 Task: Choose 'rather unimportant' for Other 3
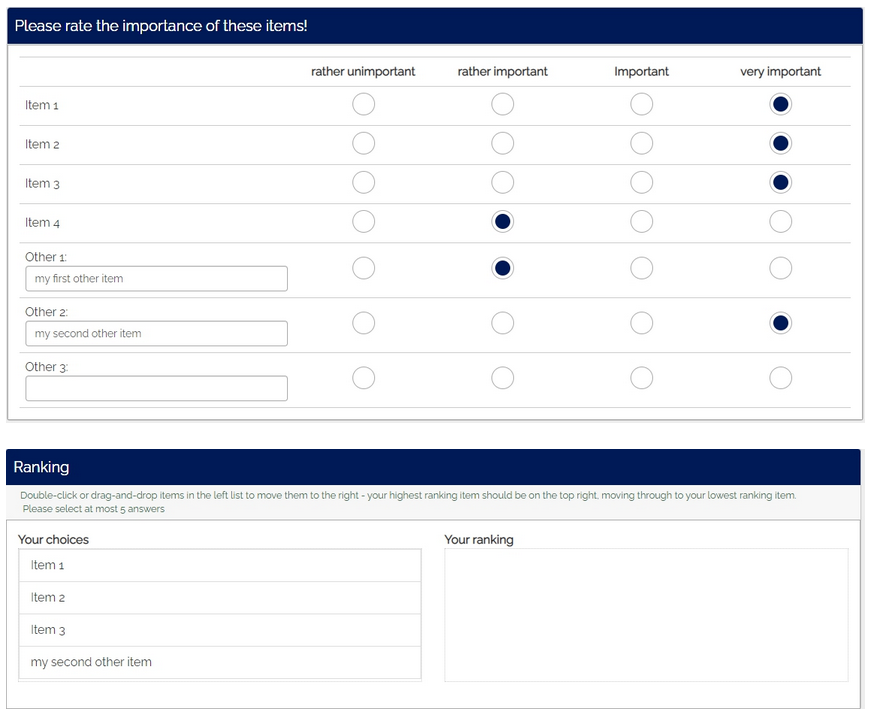pyautogui.click(x=364, y=377)
